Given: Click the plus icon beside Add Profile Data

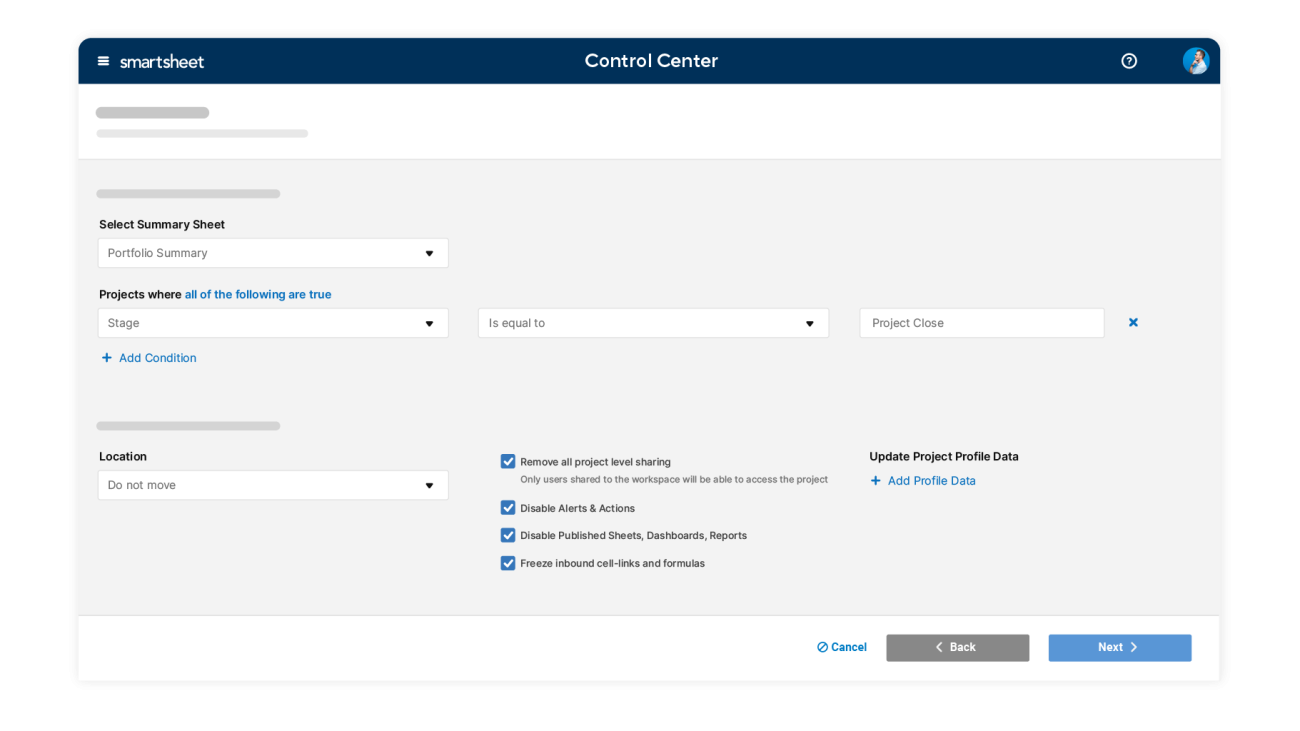Looking at the screenshot, I should [x=877, y=481].
